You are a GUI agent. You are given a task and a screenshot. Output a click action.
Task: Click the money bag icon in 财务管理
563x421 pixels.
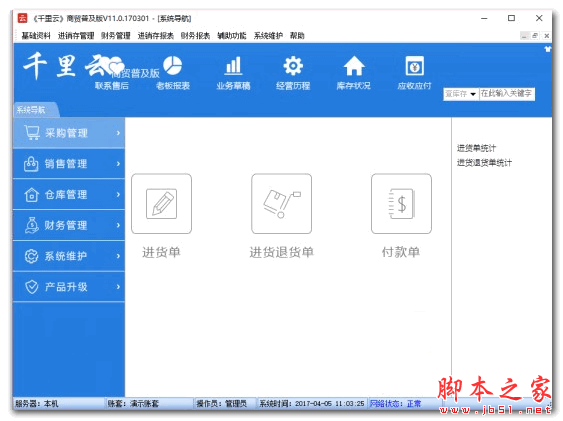32,225
